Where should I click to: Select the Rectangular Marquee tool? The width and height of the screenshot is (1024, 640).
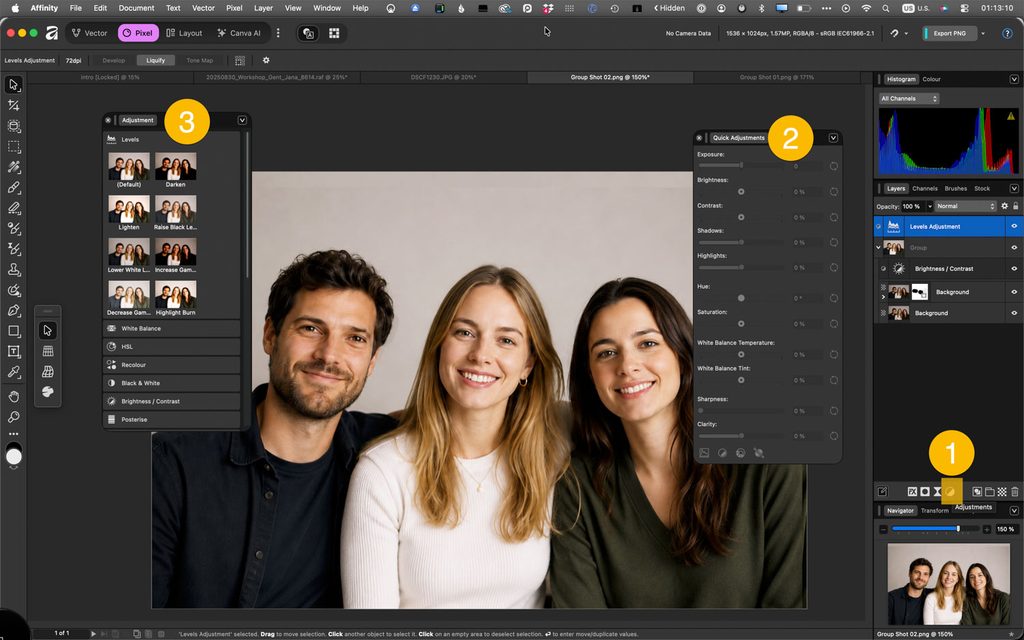[x=14, y=146]
